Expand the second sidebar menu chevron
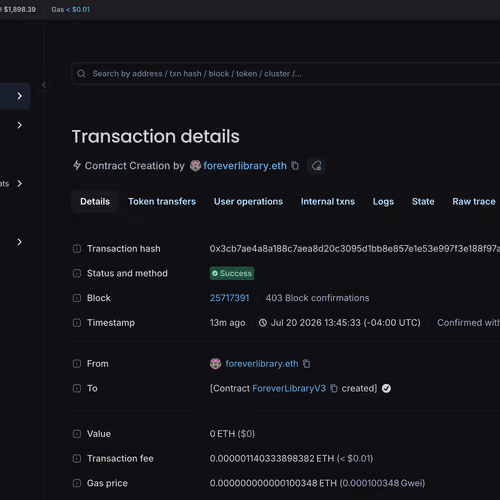 coord(20,125)
